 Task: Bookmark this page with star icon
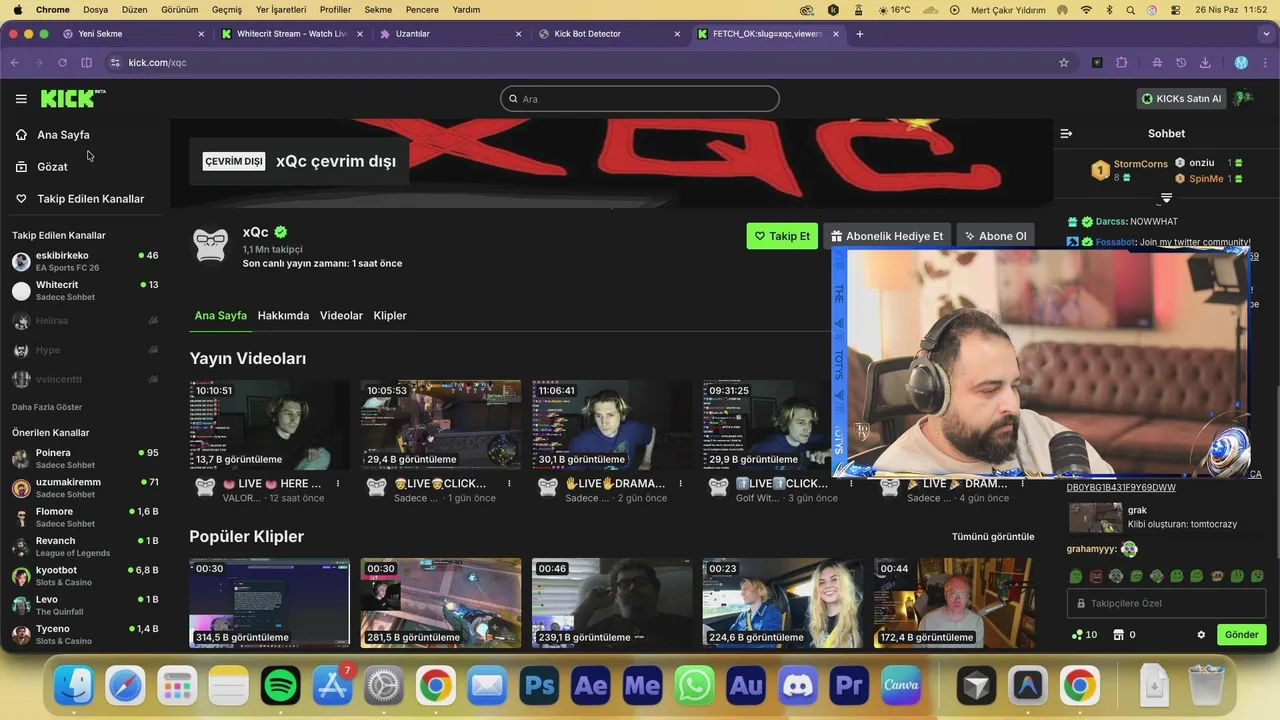click(x=1064, y=62)
